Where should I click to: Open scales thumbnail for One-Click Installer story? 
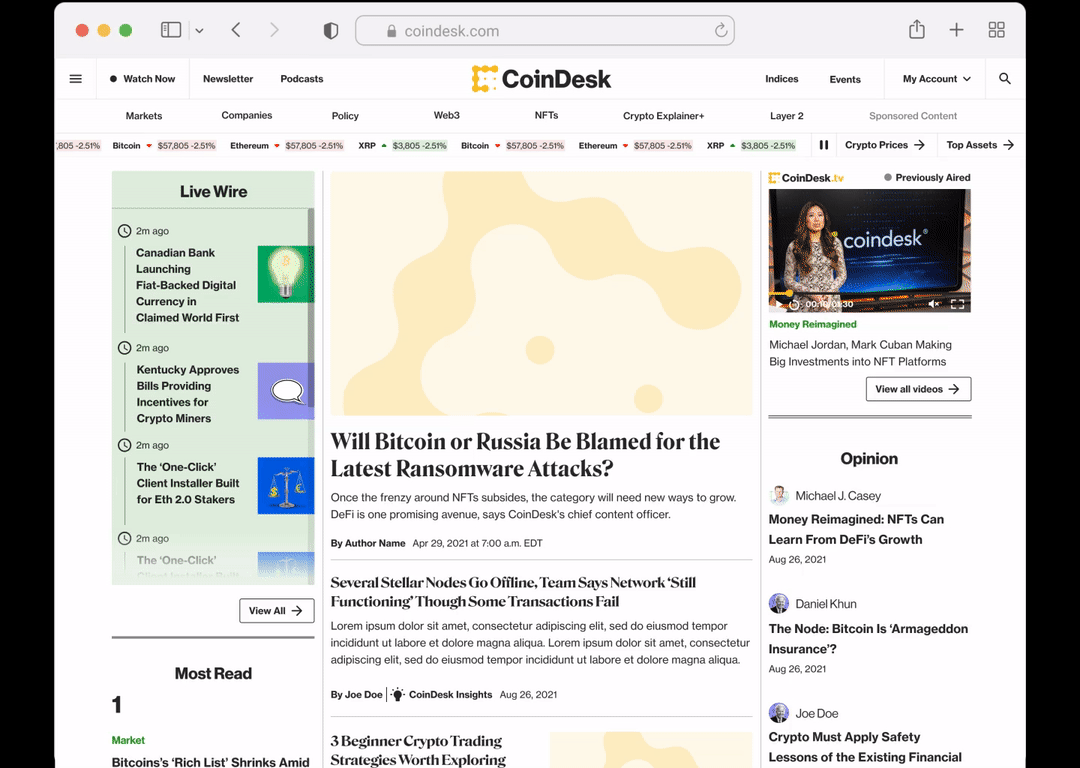point(285,486)
